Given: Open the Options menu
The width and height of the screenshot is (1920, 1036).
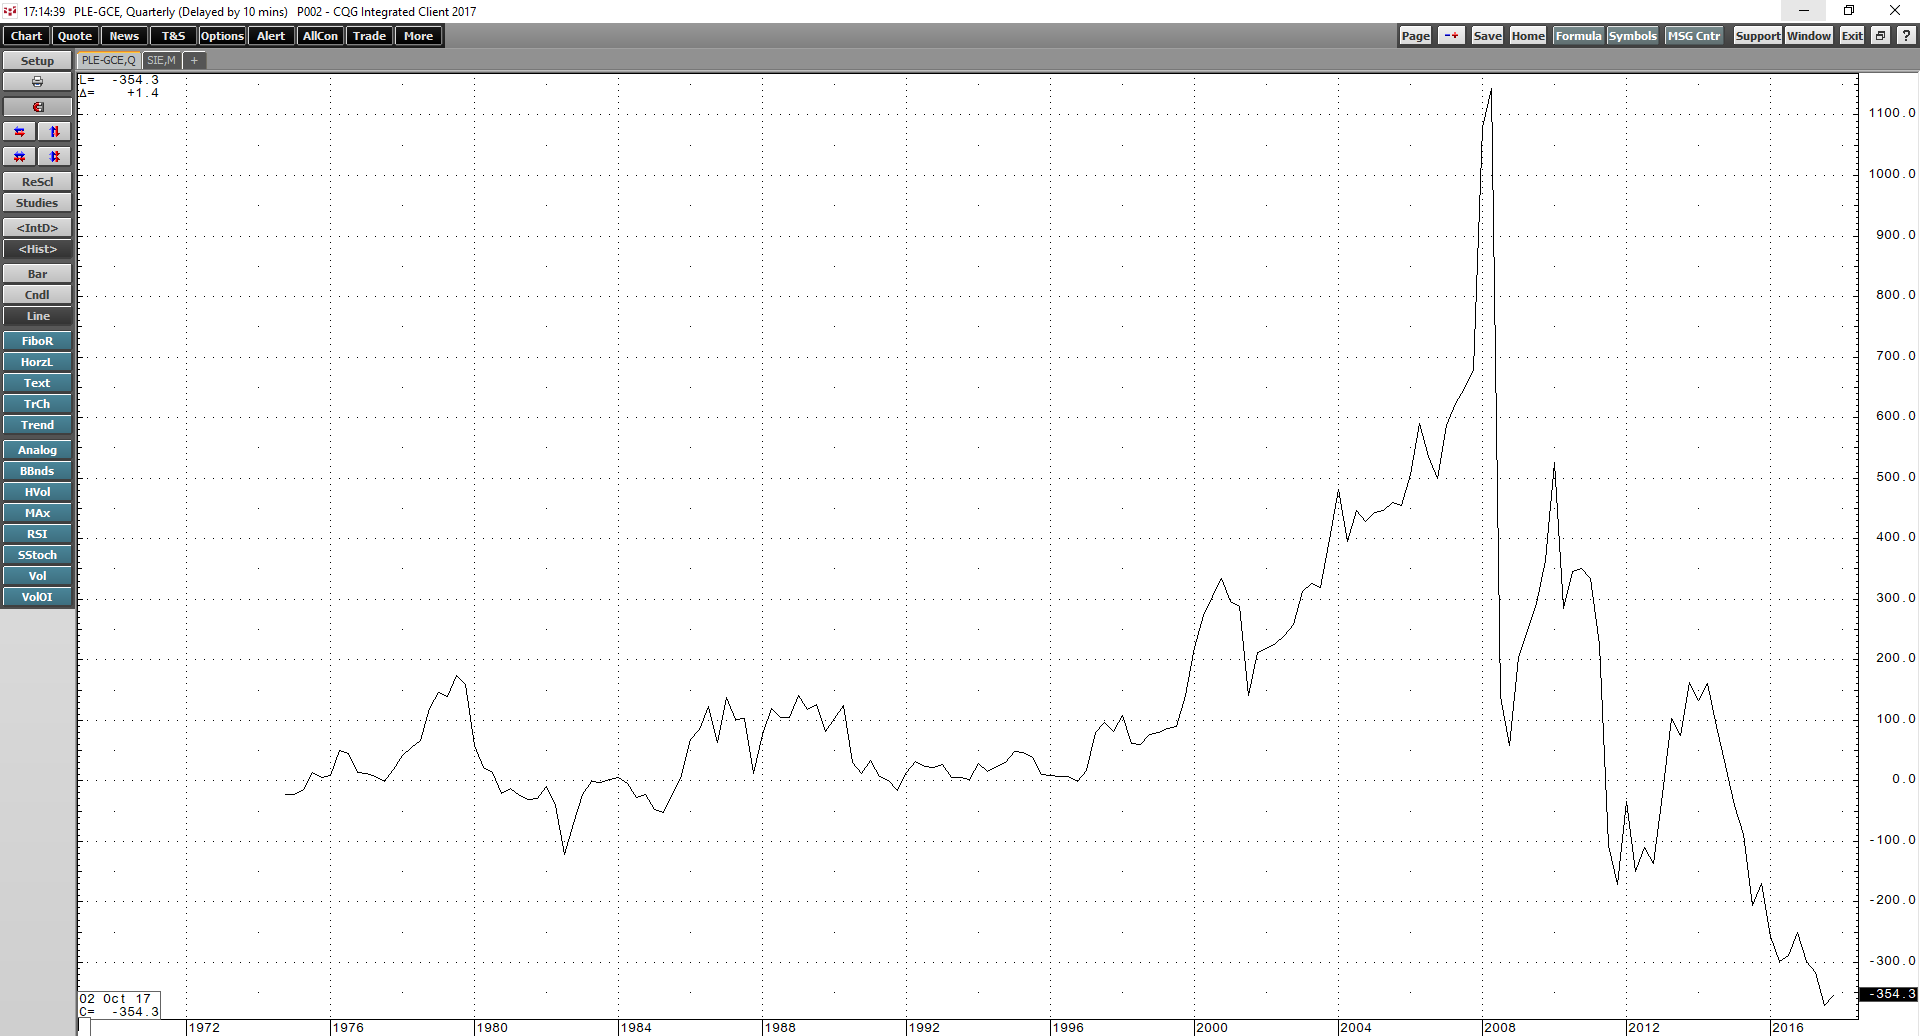Looking at the screenshot, I should (222, 36).
